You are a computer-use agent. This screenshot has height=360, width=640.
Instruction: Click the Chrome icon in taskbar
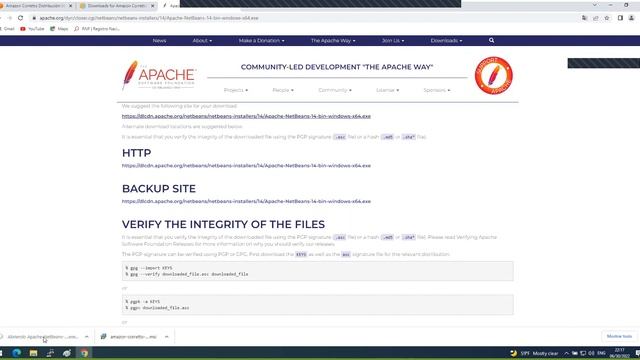(x=84, y=353)
